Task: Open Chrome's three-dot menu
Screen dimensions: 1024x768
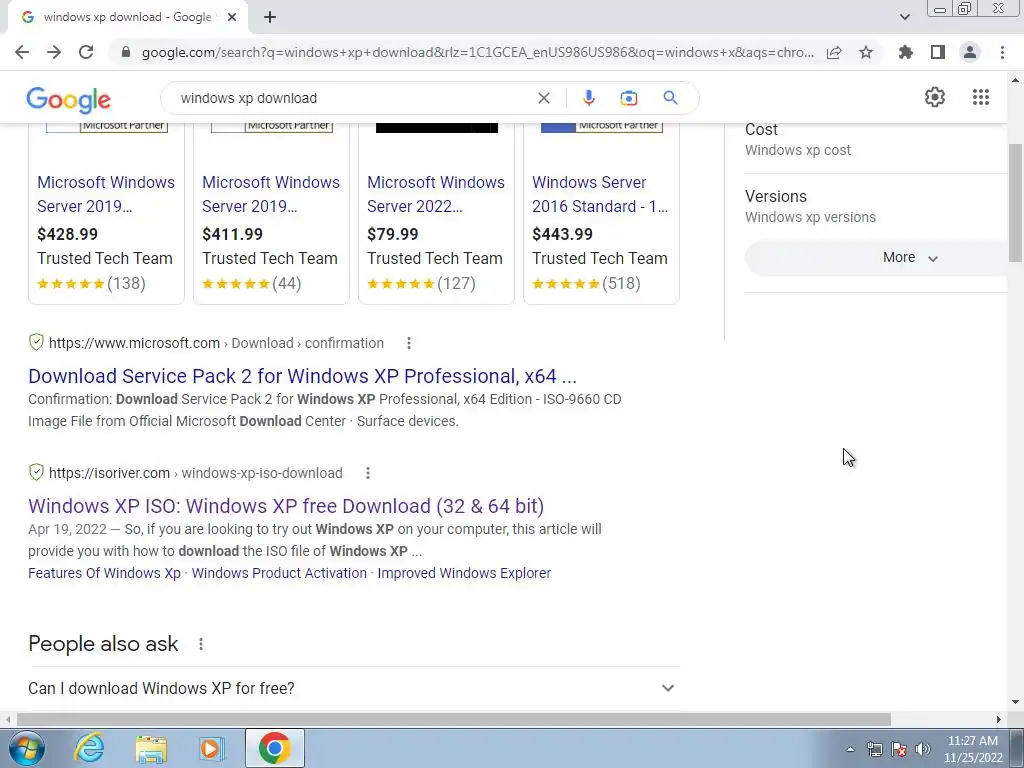Action: tap(1002, 52)
